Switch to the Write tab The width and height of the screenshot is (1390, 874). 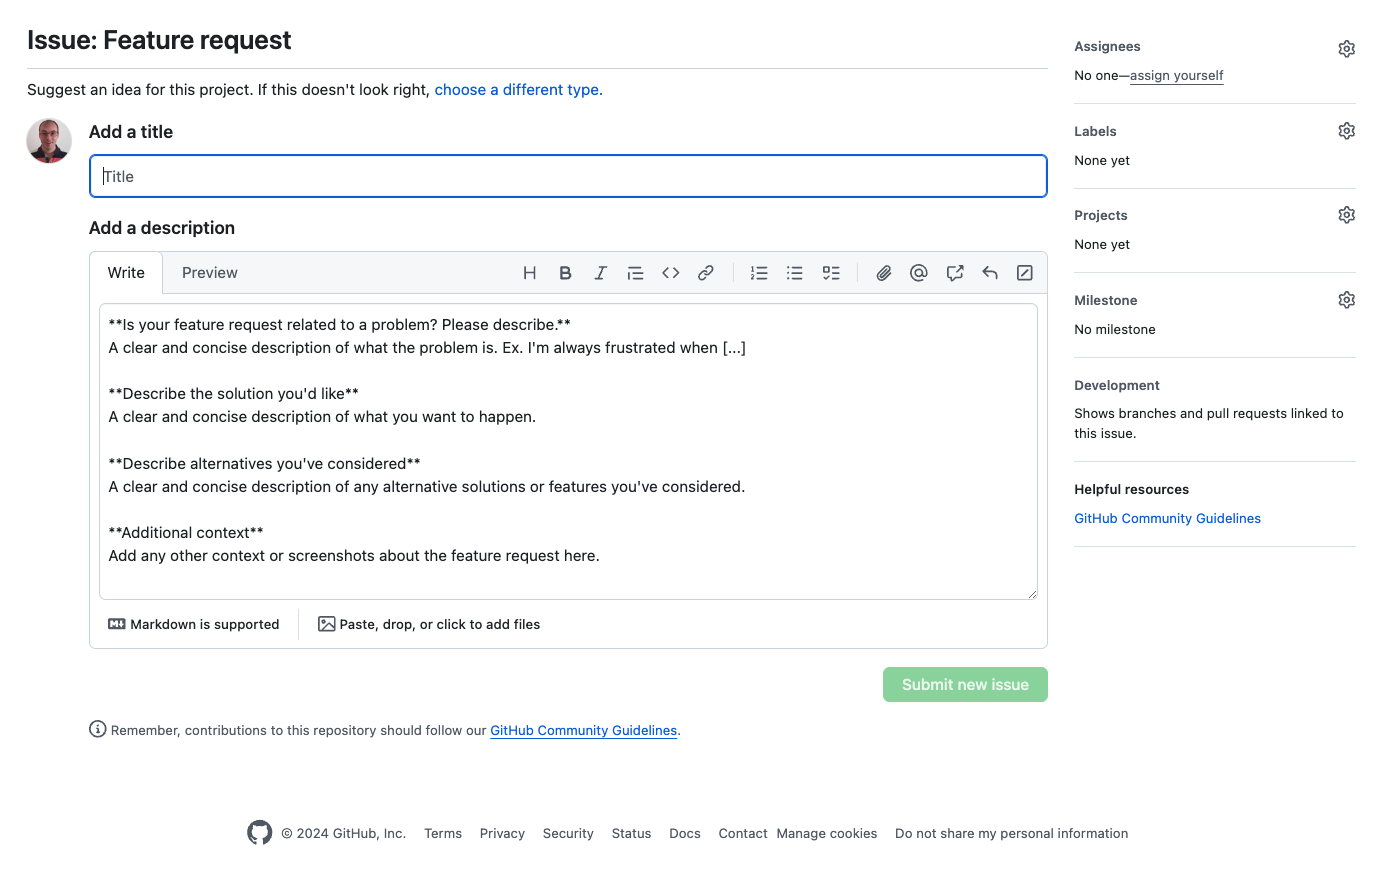[126, 273]
